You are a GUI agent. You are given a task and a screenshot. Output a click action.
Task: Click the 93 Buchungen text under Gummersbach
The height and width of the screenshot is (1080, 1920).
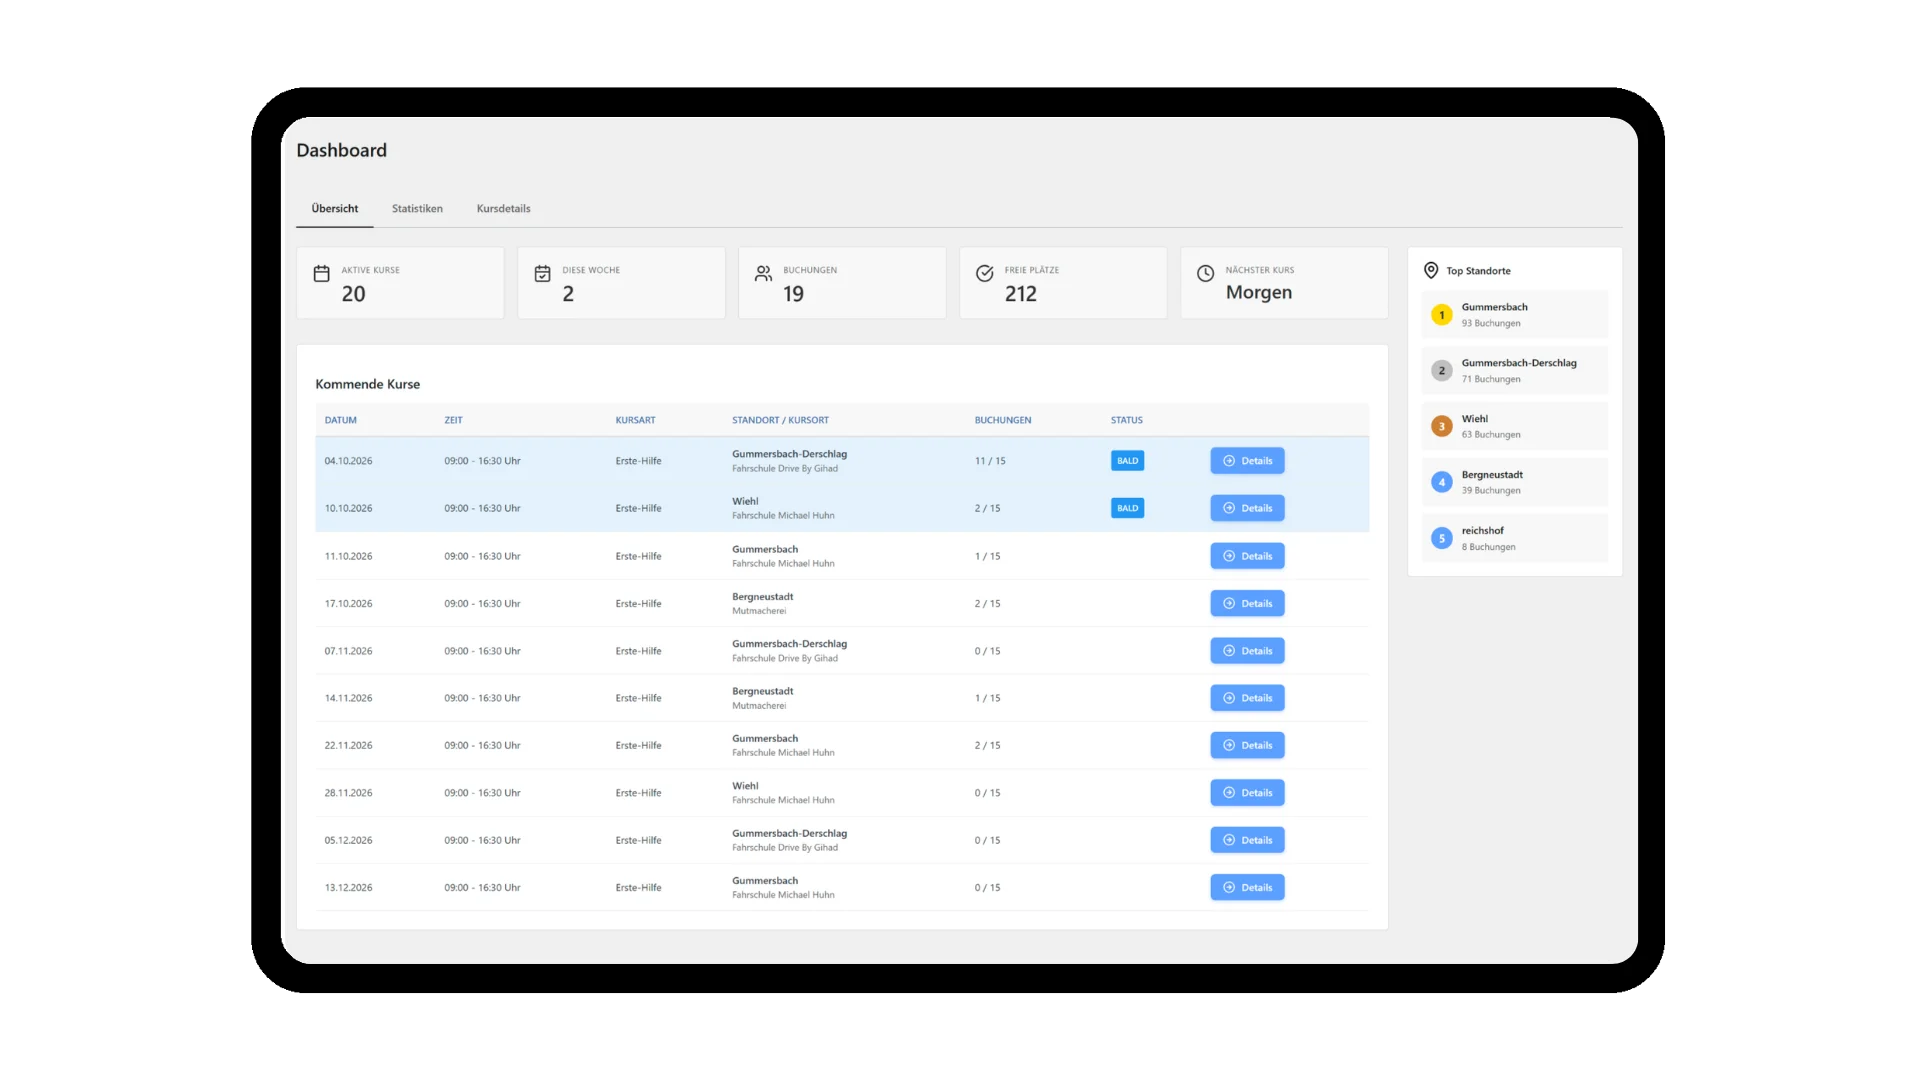point(1490,323)
